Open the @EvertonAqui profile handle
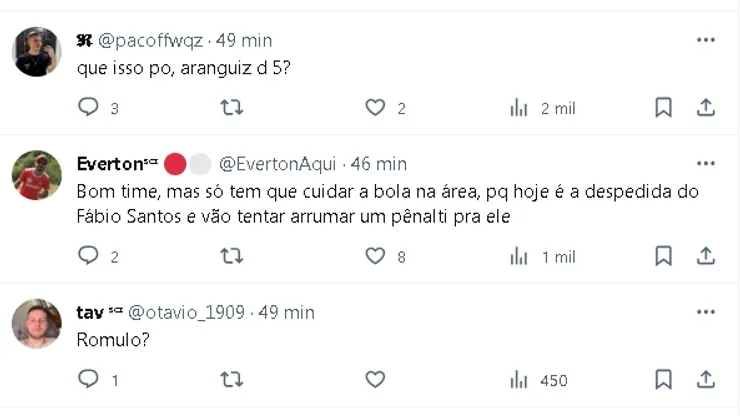Viewport: 740px width, 416px height. click(277, 164)
